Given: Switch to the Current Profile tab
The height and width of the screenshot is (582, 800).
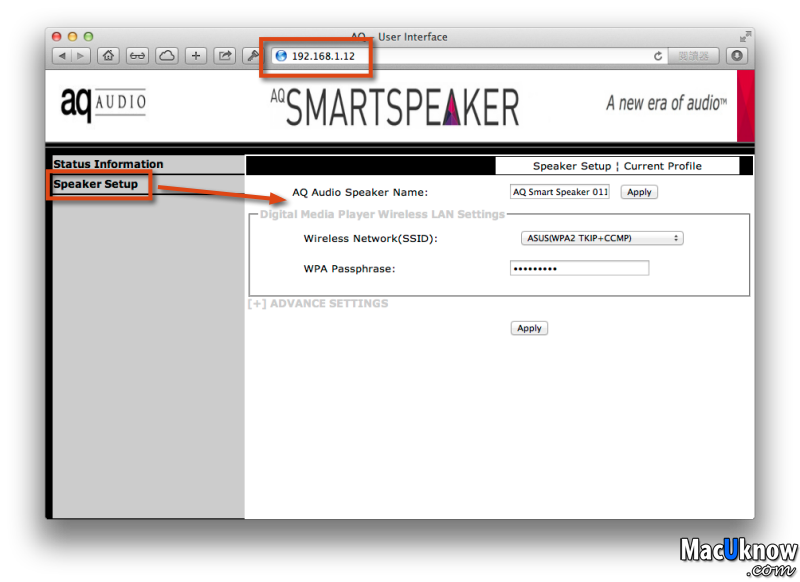Looking at the screenshot, I should 662,166.
